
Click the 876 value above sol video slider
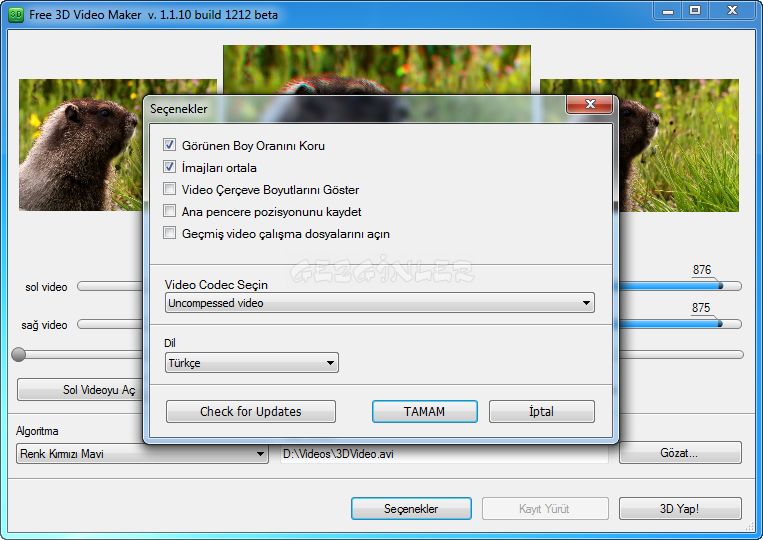(702, 270)
